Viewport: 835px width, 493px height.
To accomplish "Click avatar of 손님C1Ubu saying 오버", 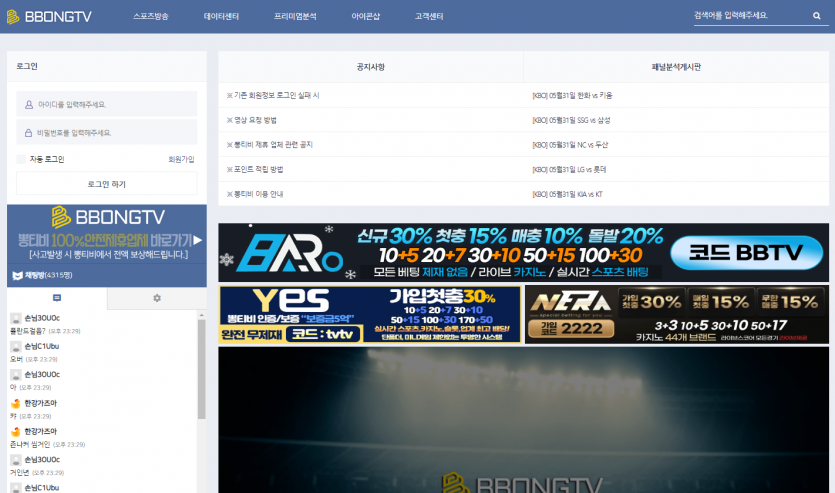I will coord(15,347).
